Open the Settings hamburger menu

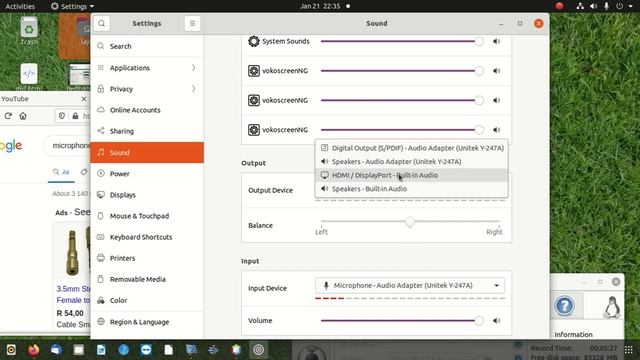pyautogui.click(x=192, y=23)
